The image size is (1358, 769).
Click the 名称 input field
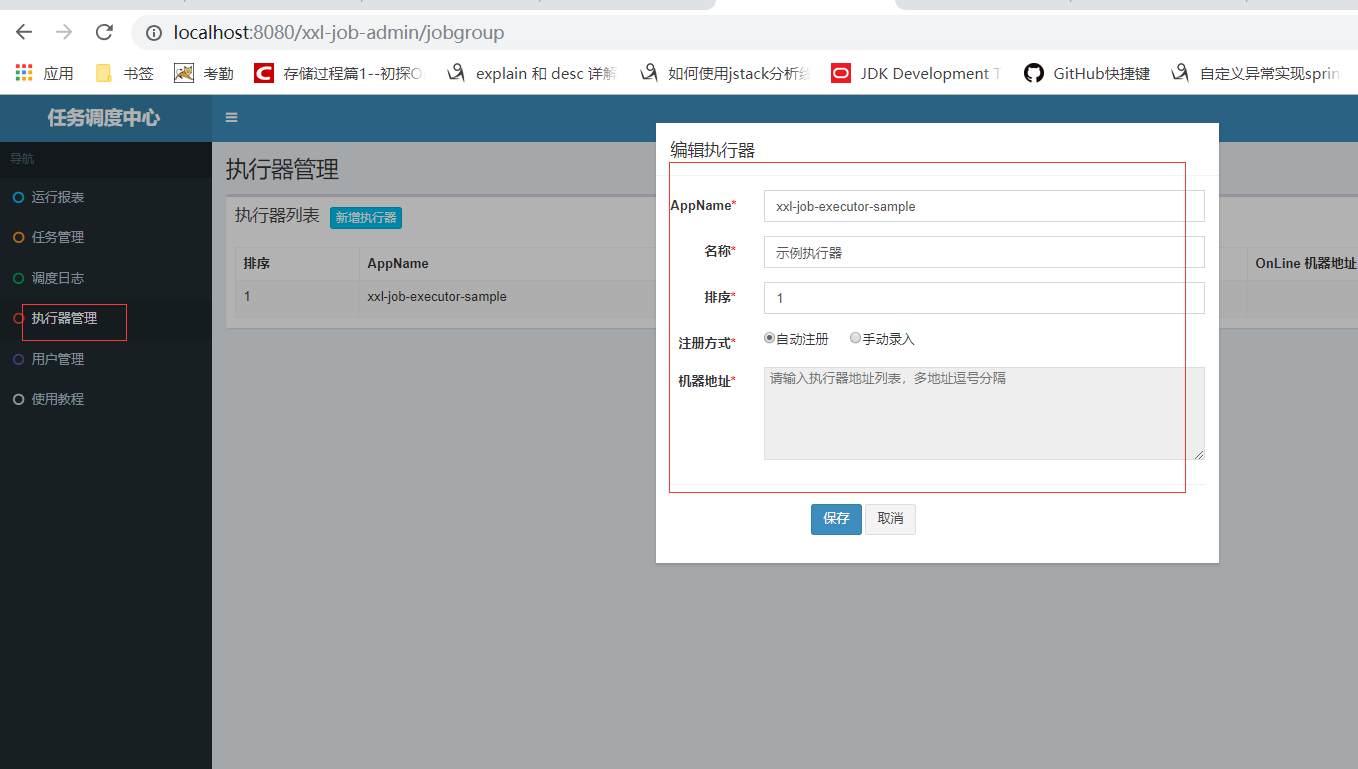point(984,252)
